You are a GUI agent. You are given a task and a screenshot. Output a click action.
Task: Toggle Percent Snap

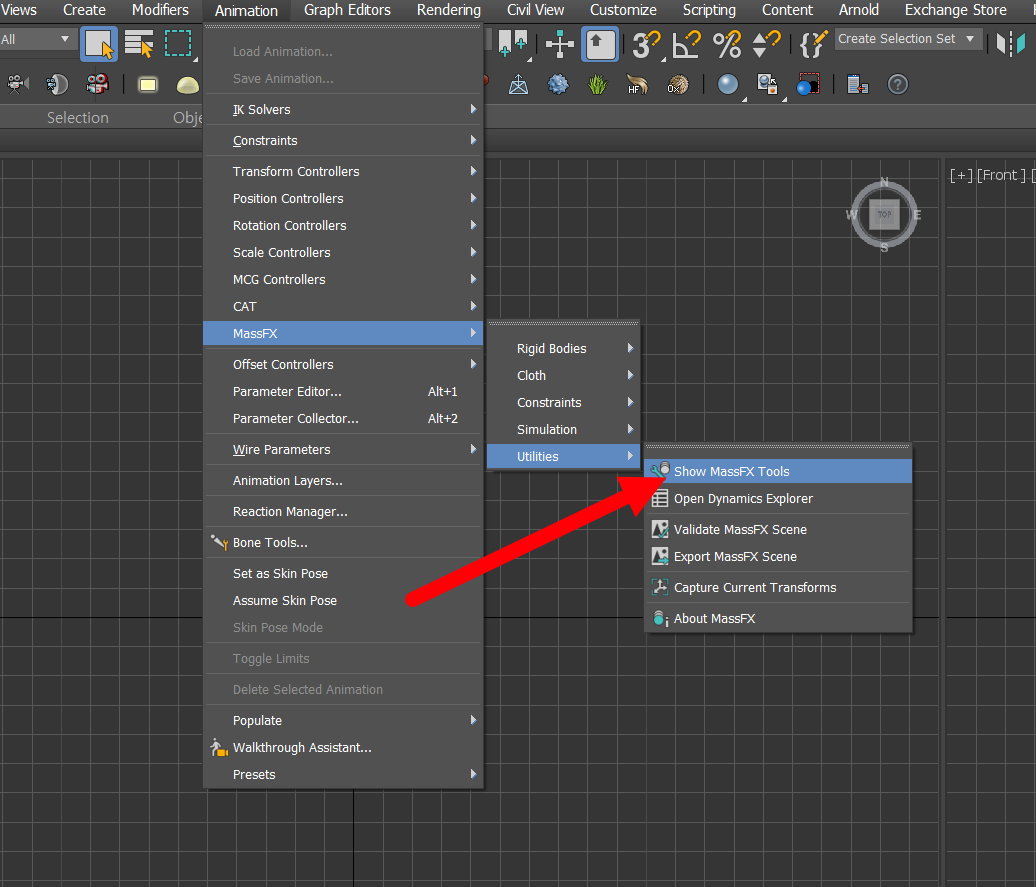click(x=727, y=44)
